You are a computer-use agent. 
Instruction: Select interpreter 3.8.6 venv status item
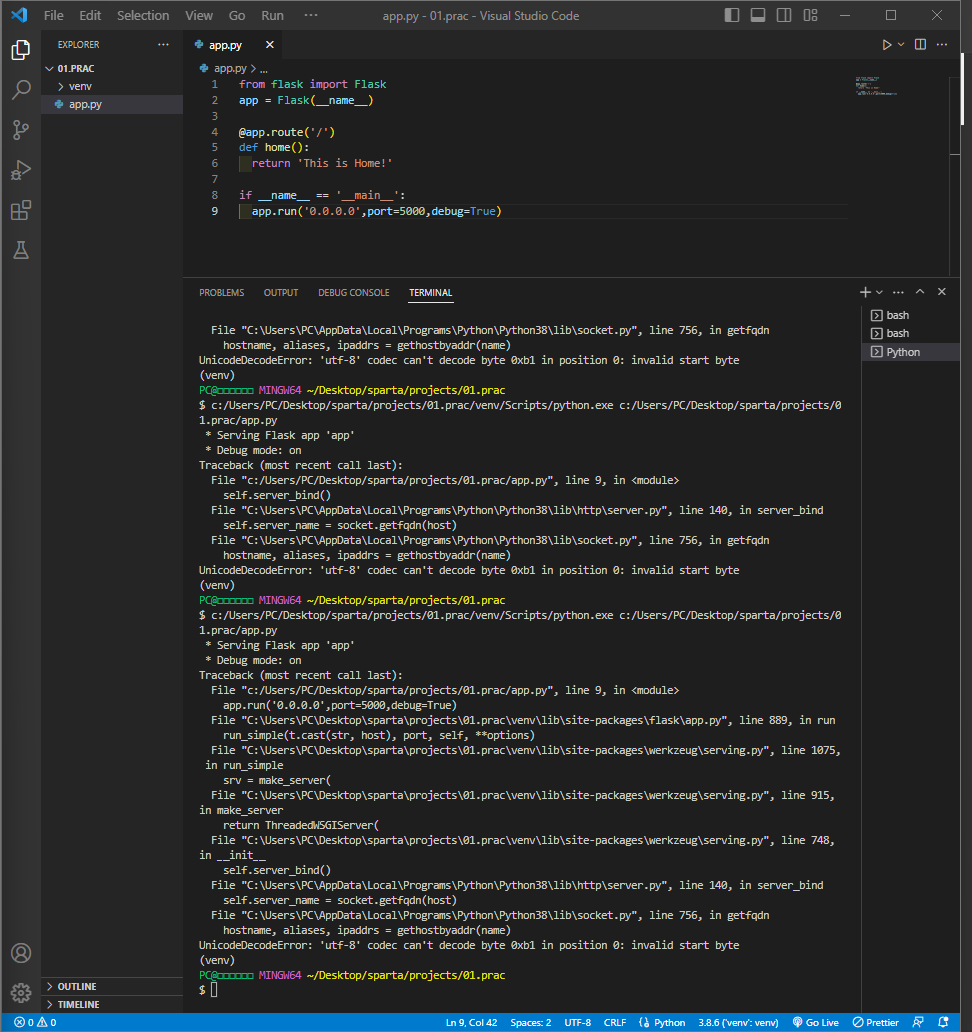coord(738,1022)
